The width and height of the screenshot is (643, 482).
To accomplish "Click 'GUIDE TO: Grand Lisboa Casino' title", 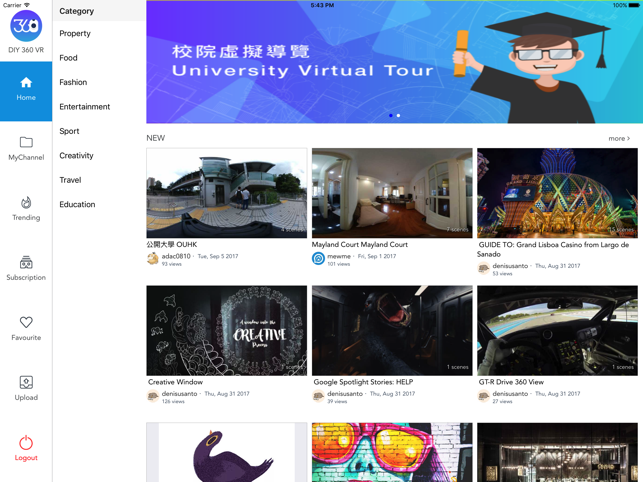I will coord(553,249).
